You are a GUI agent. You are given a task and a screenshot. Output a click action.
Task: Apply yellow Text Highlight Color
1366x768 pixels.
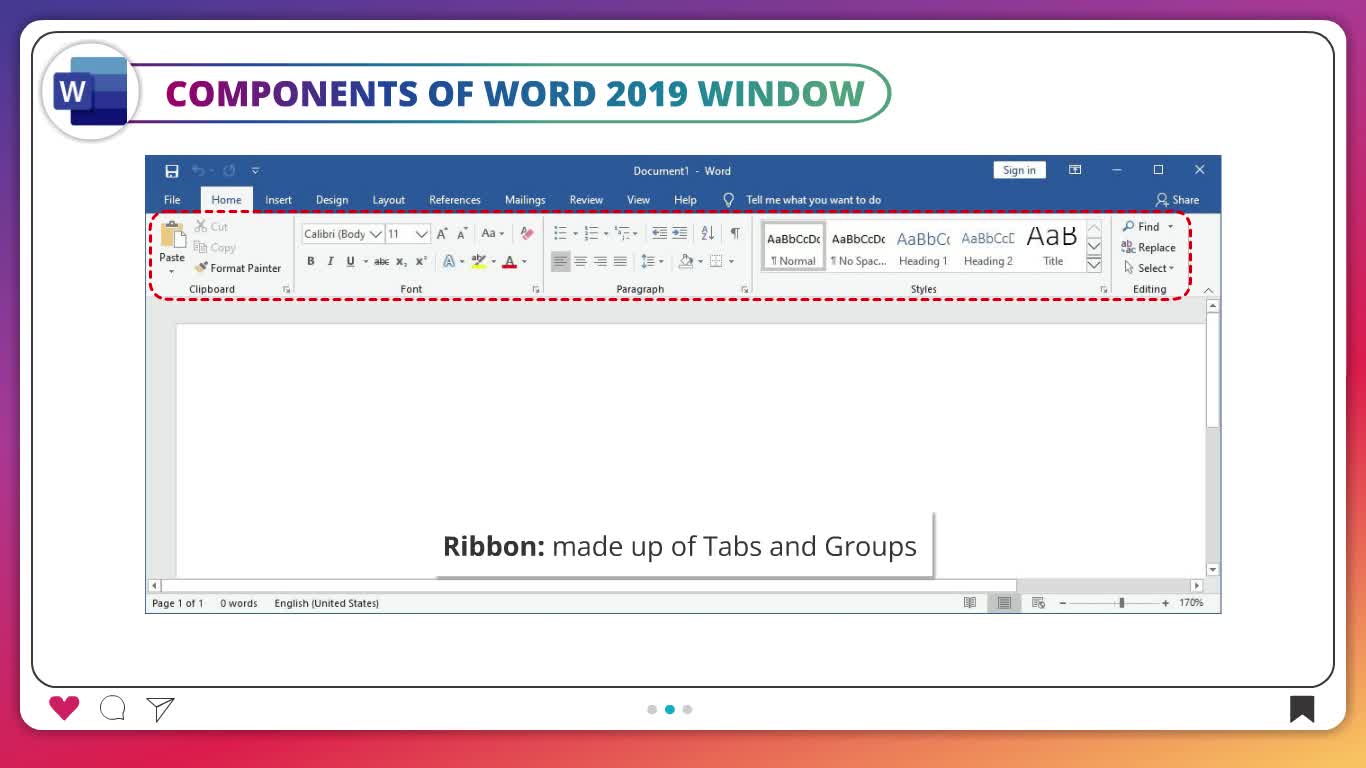pos(479,262)
